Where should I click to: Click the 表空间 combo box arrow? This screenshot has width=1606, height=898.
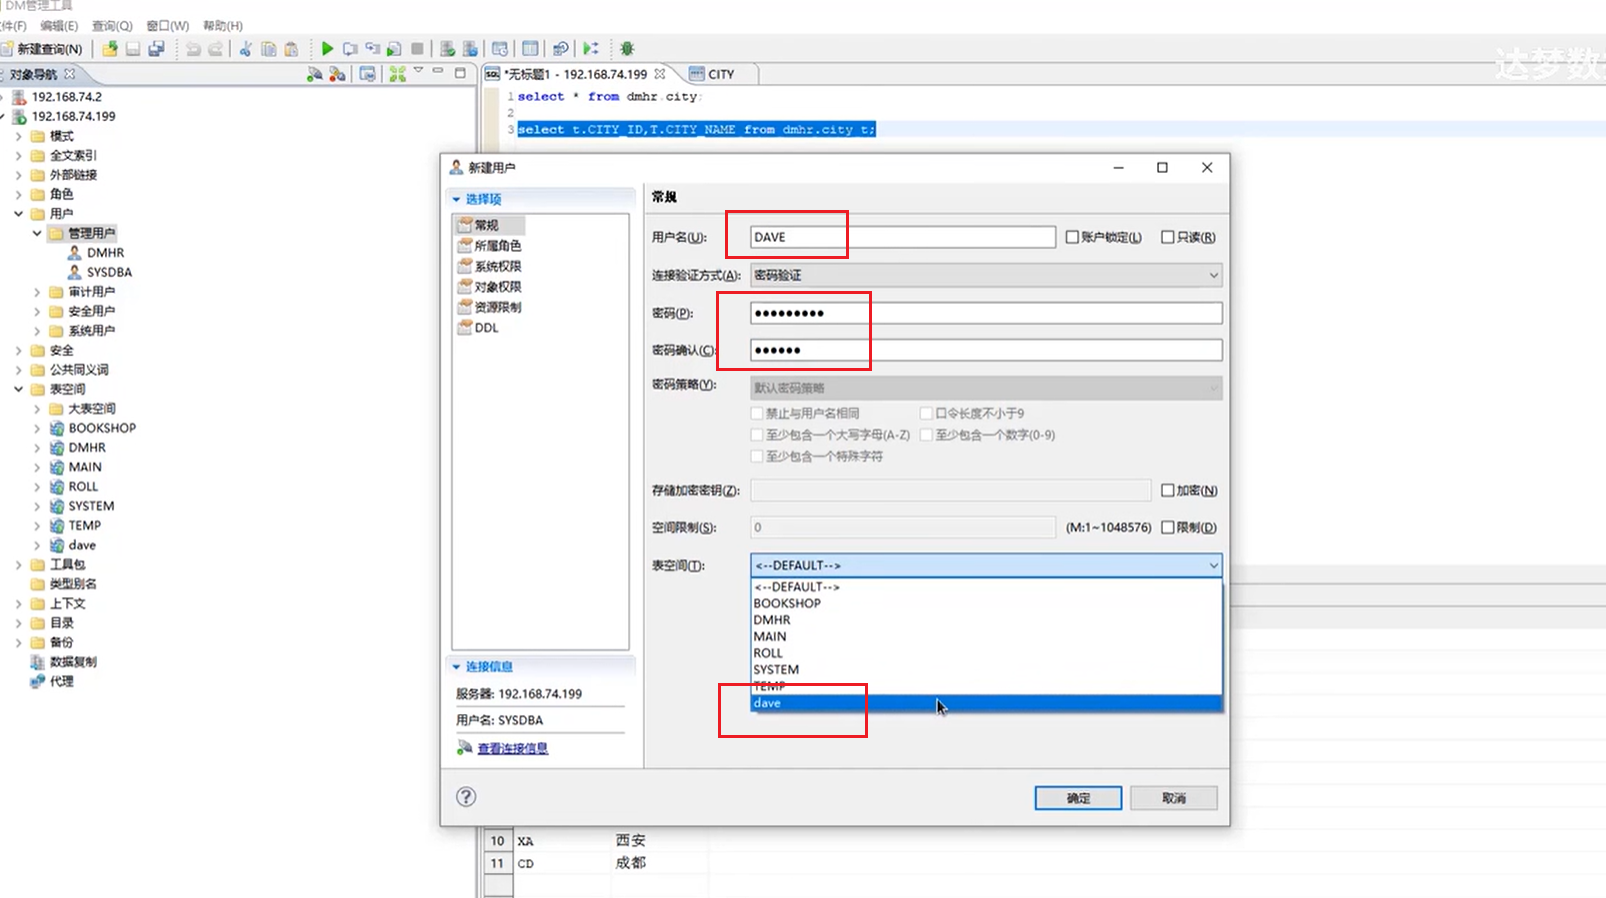pyautogui.click(x=1213, y=565)
